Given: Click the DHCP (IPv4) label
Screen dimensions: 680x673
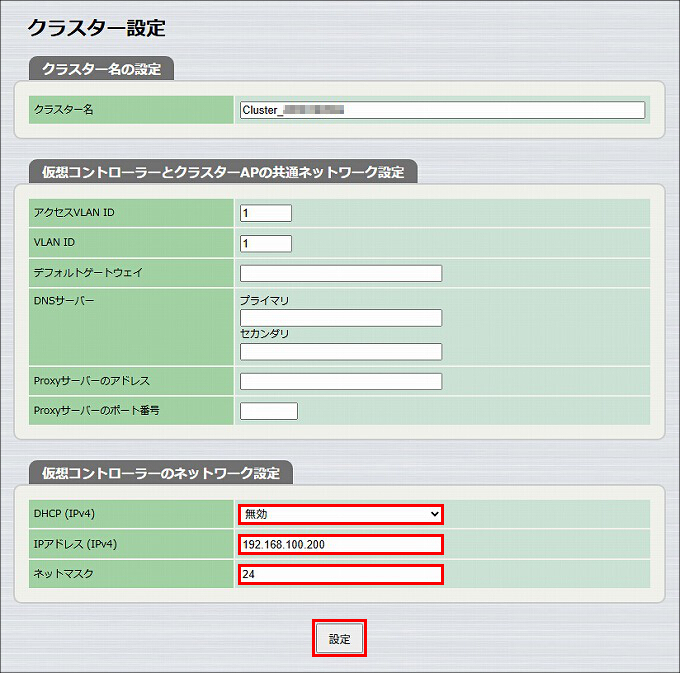Looking at the screenshot, I should (64, 513).
